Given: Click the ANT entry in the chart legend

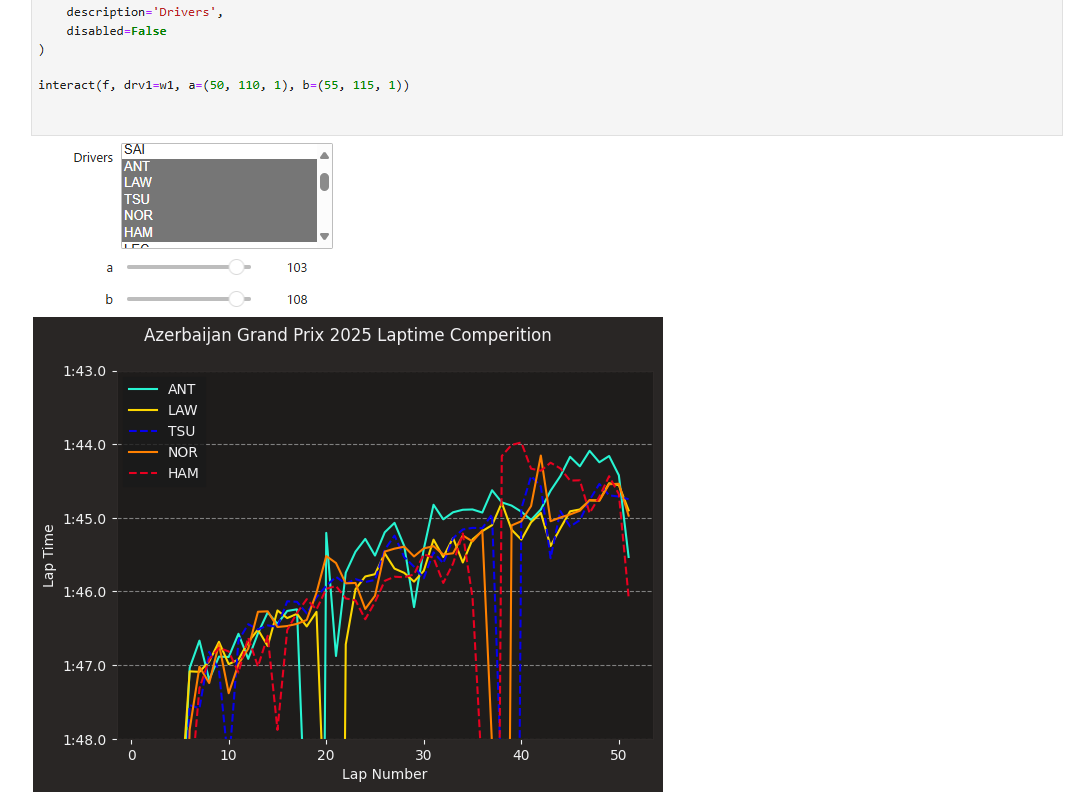Looking at the screenshot, I should (x=162, y=389).
